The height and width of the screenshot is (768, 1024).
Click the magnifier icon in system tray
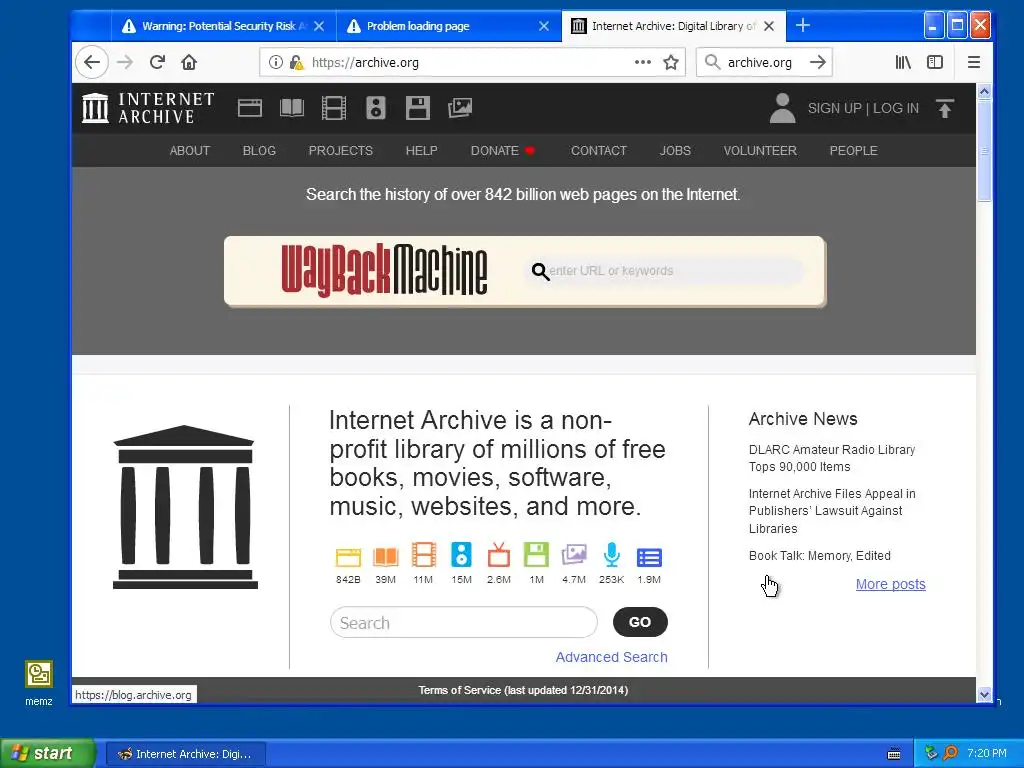pos(950,753)
